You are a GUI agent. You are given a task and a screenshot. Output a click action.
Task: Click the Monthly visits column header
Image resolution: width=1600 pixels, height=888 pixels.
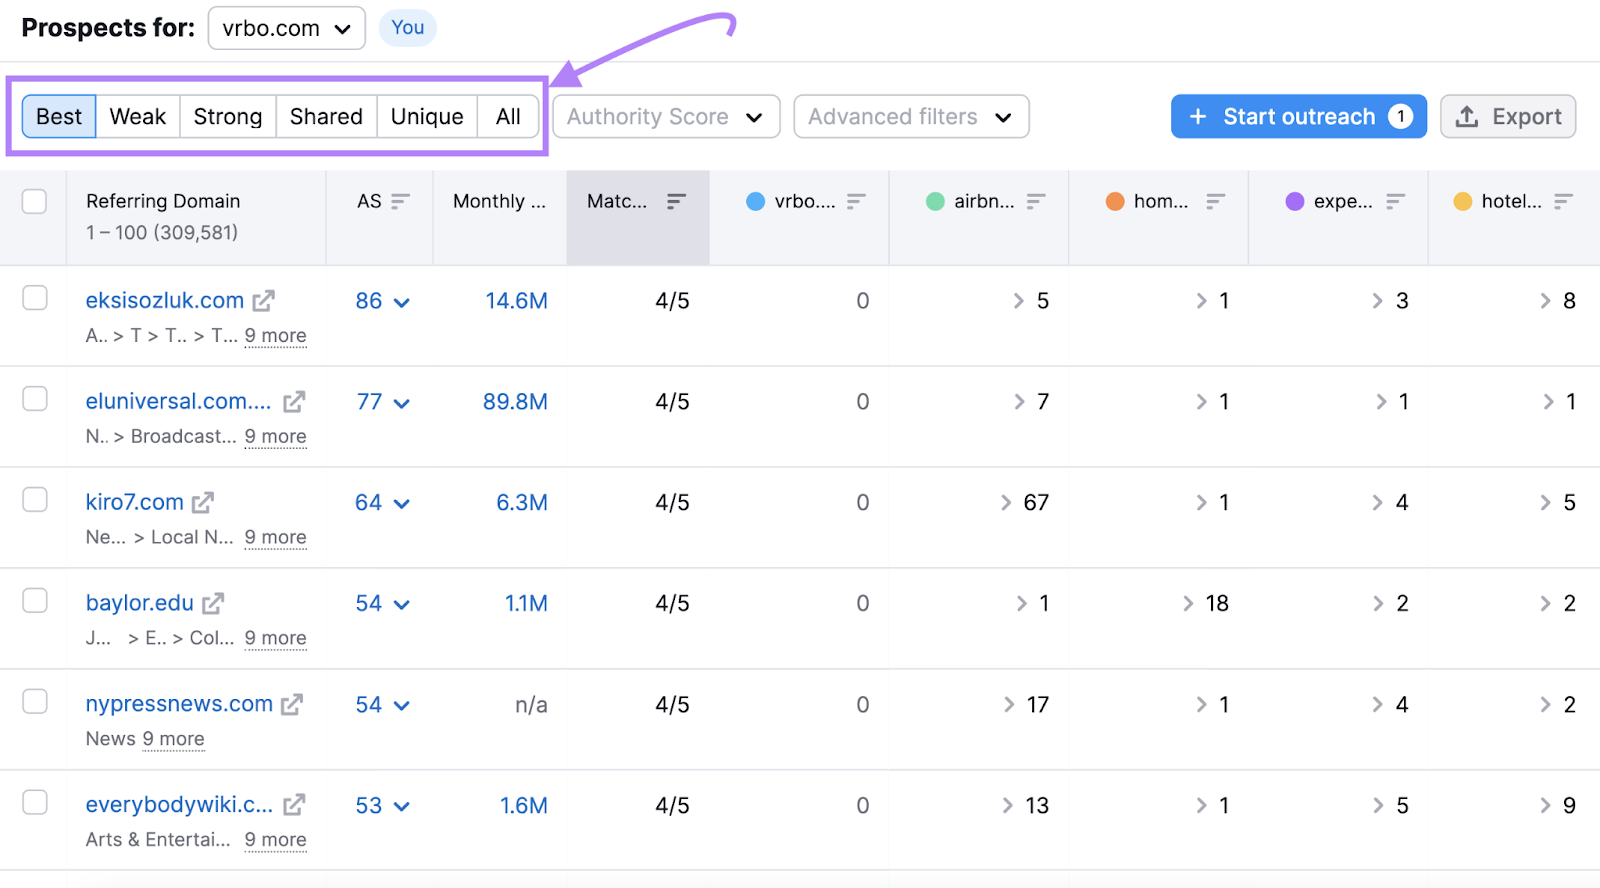coord(499,201)
